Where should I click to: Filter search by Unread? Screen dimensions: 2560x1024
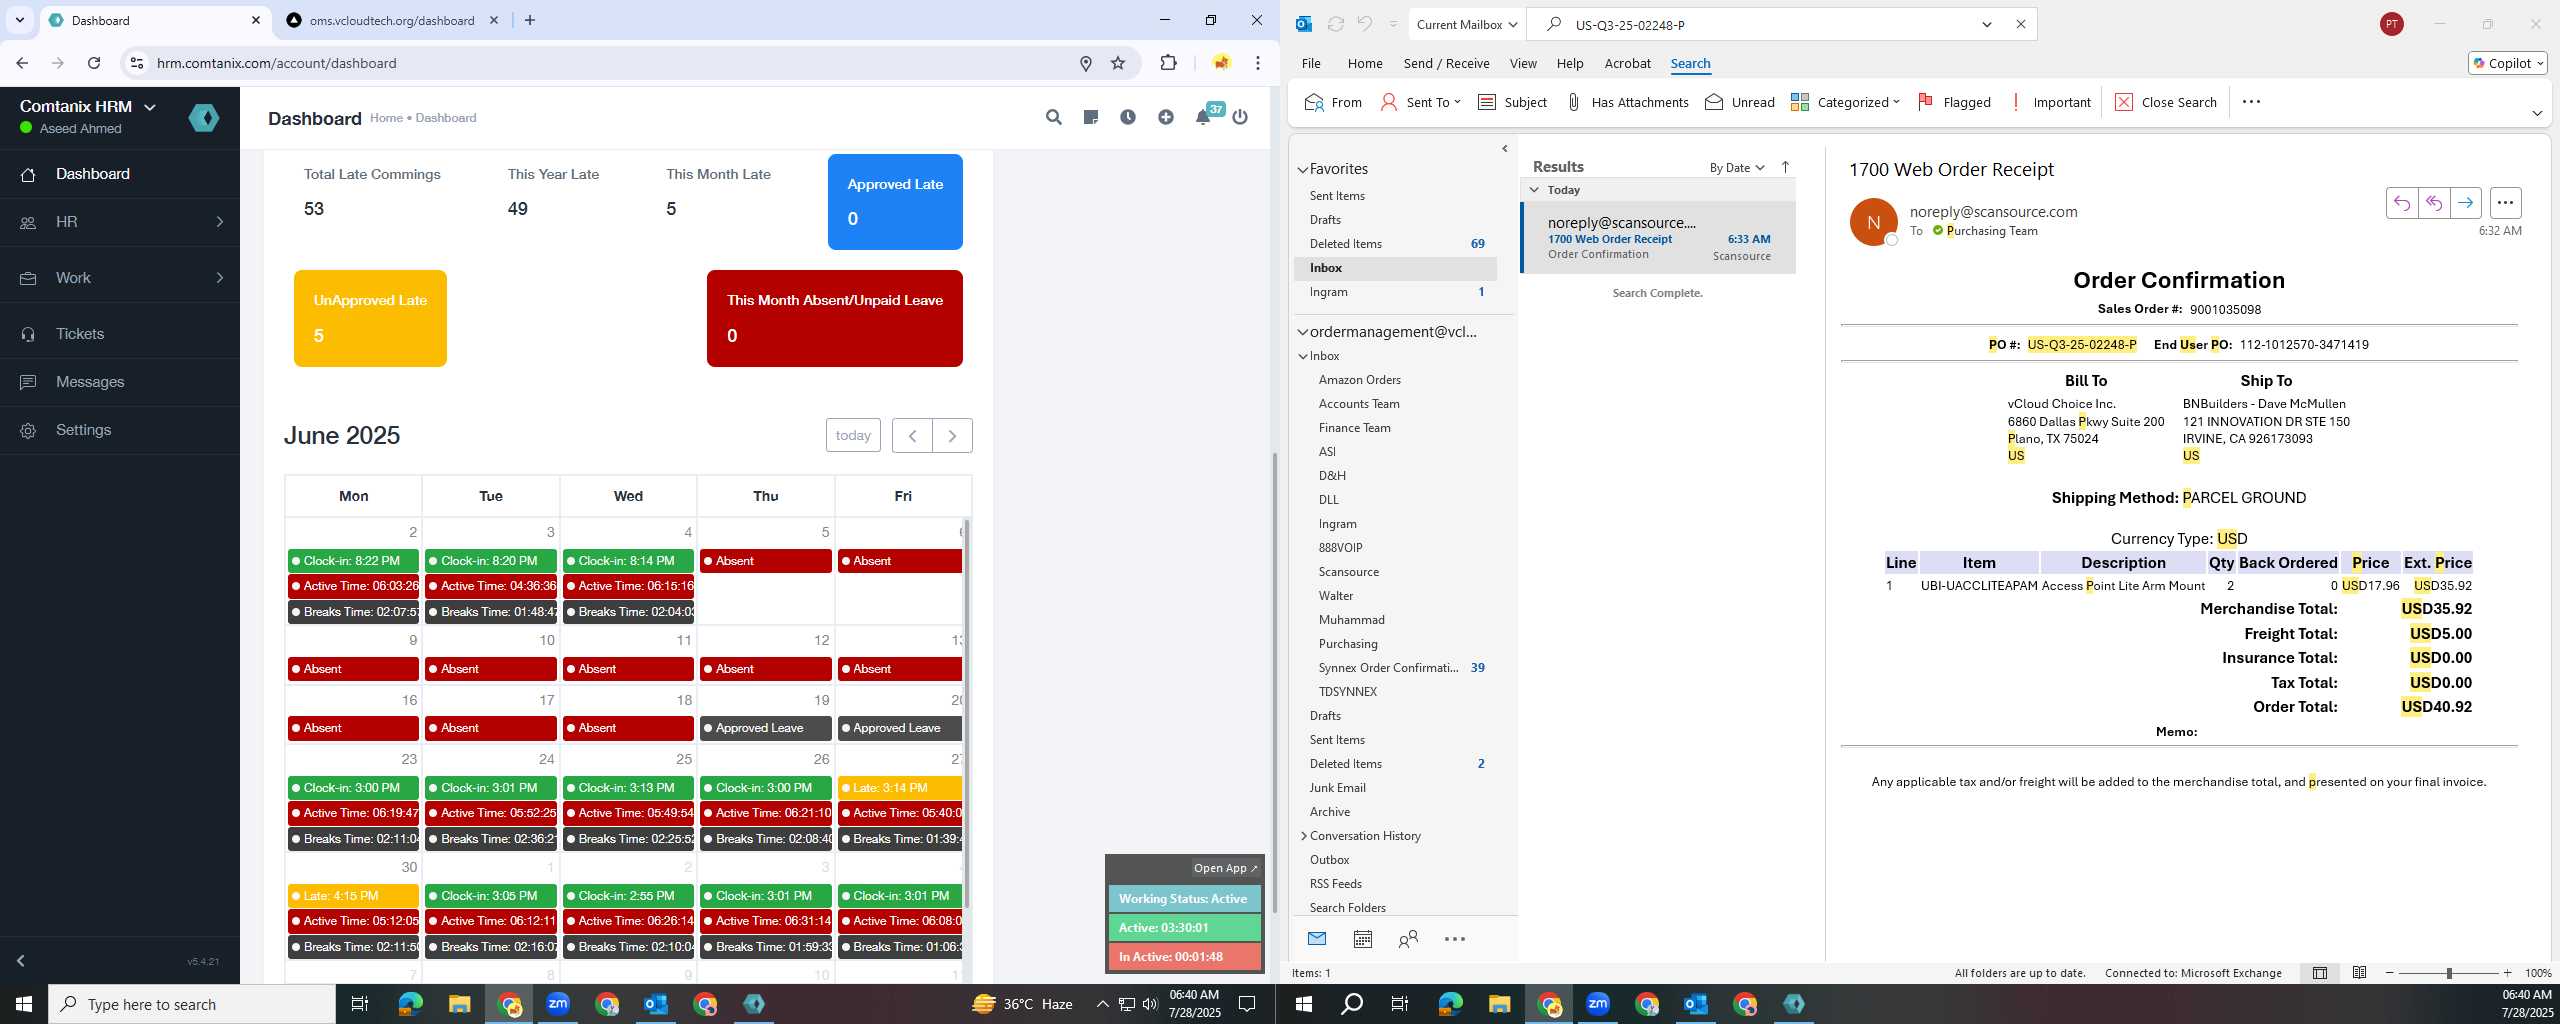[1740, 102]
